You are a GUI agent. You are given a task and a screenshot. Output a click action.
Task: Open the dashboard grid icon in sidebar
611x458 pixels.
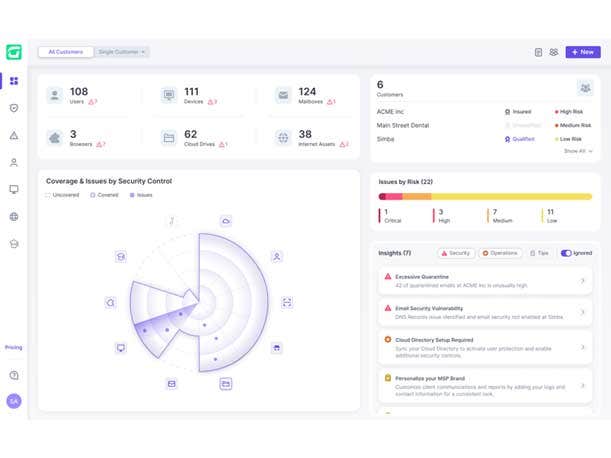pos(14,81)
